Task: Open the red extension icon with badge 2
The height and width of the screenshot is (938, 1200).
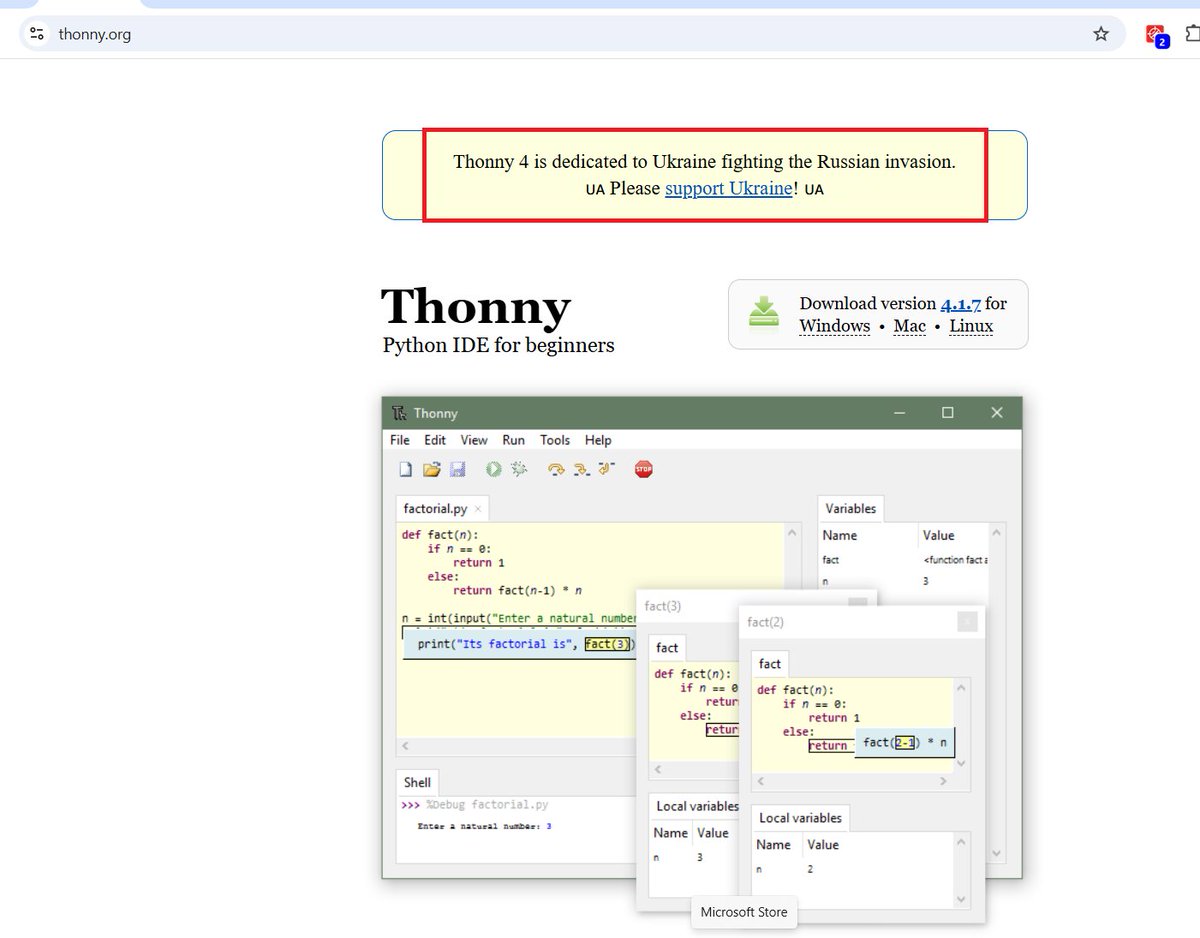Action: point(1156,35)
